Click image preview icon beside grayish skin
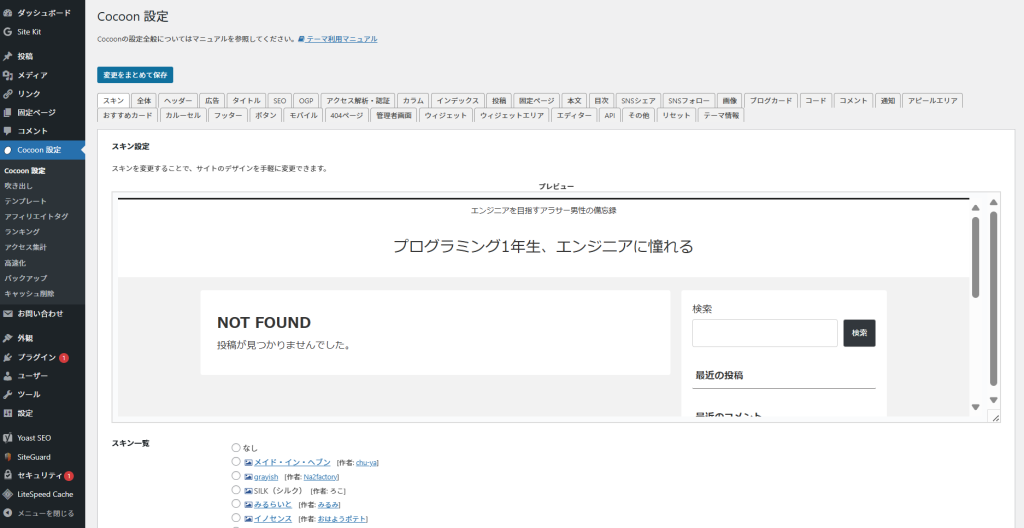This screenshot has height=528, width=1024. coord(249,477)
